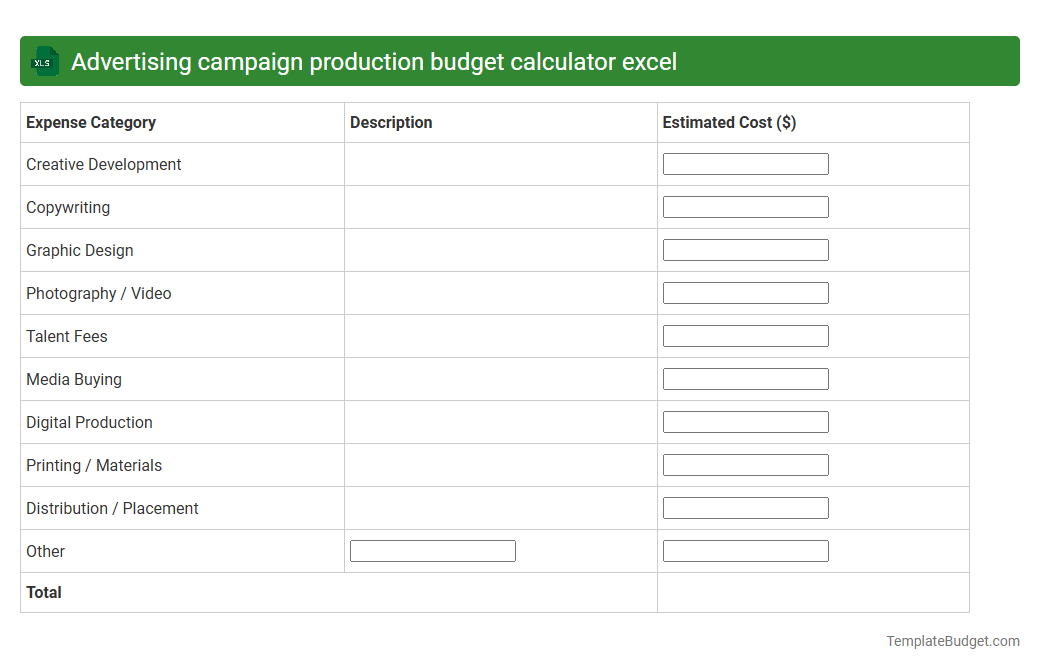Click the cost input for Other

click(x=745, y=550)
